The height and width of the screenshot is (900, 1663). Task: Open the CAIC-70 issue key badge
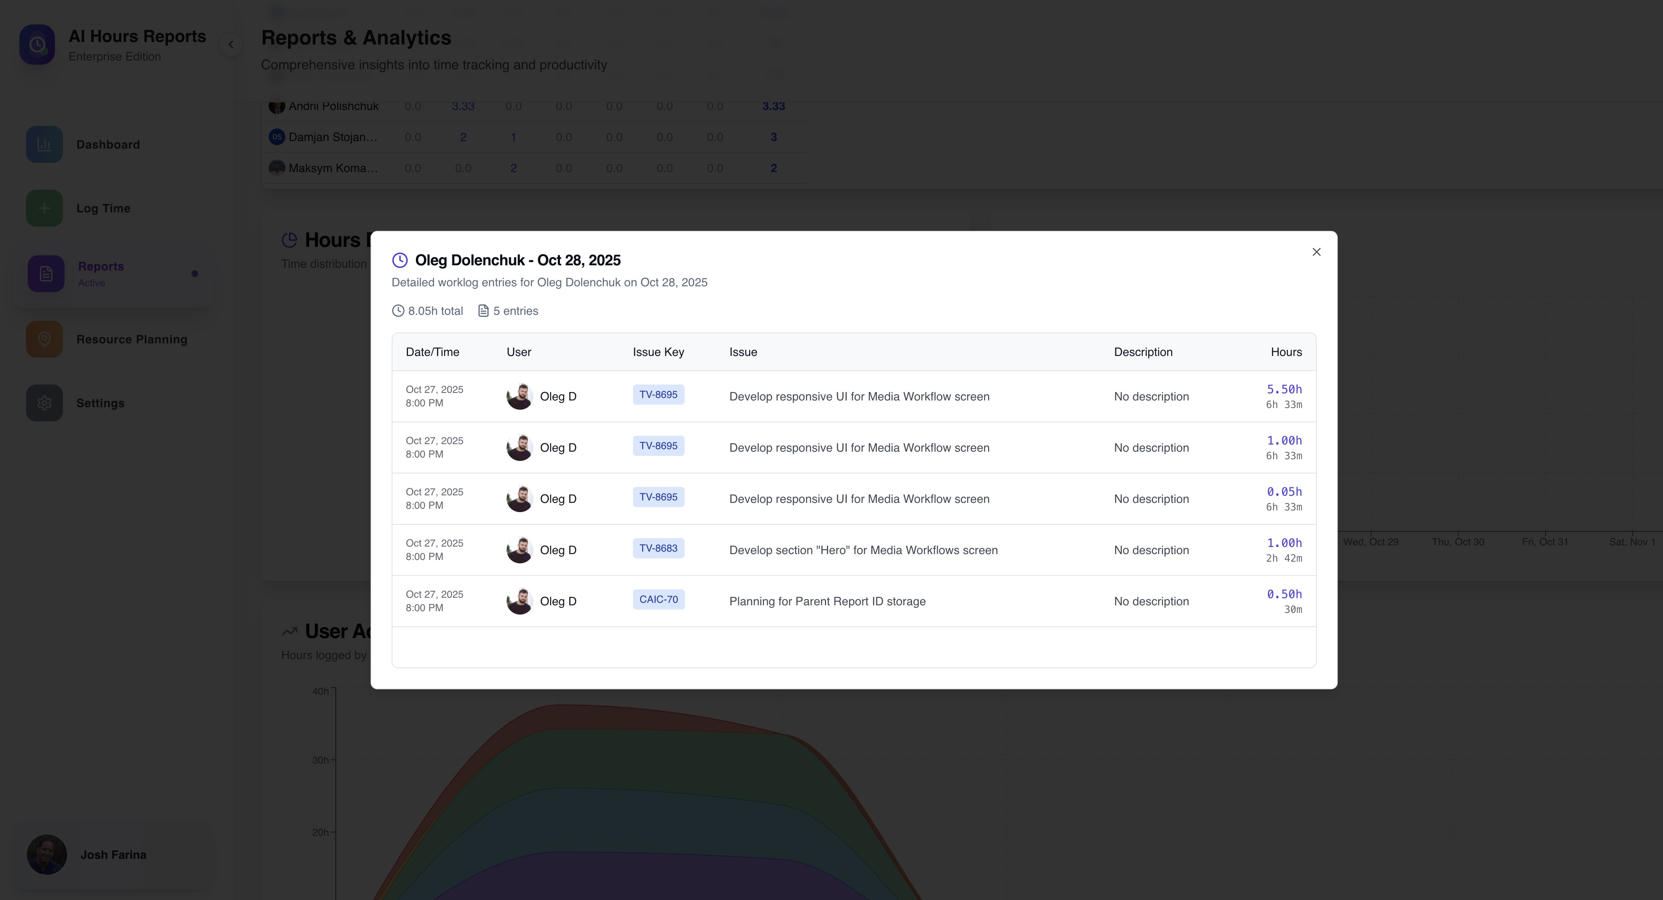(x=658, y=600)
